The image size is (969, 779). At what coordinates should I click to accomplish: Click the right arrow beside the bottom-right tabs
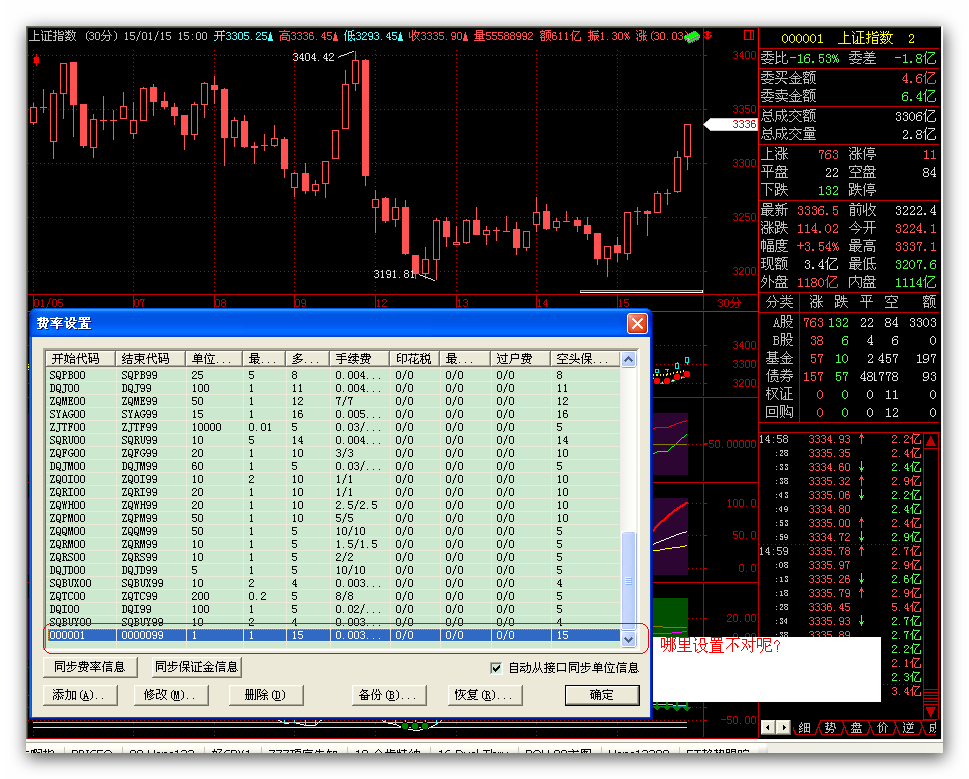tap(783, 727)
